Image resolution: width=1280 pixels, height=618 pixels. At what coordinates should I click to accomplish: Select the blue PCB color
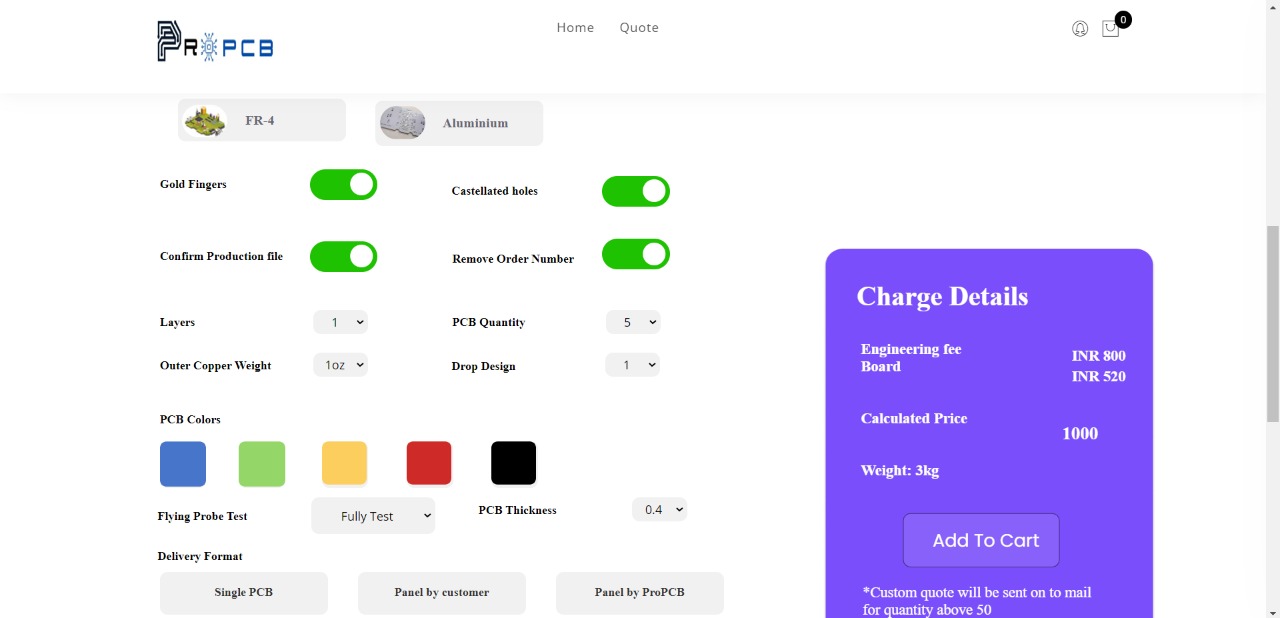[183, 464]
